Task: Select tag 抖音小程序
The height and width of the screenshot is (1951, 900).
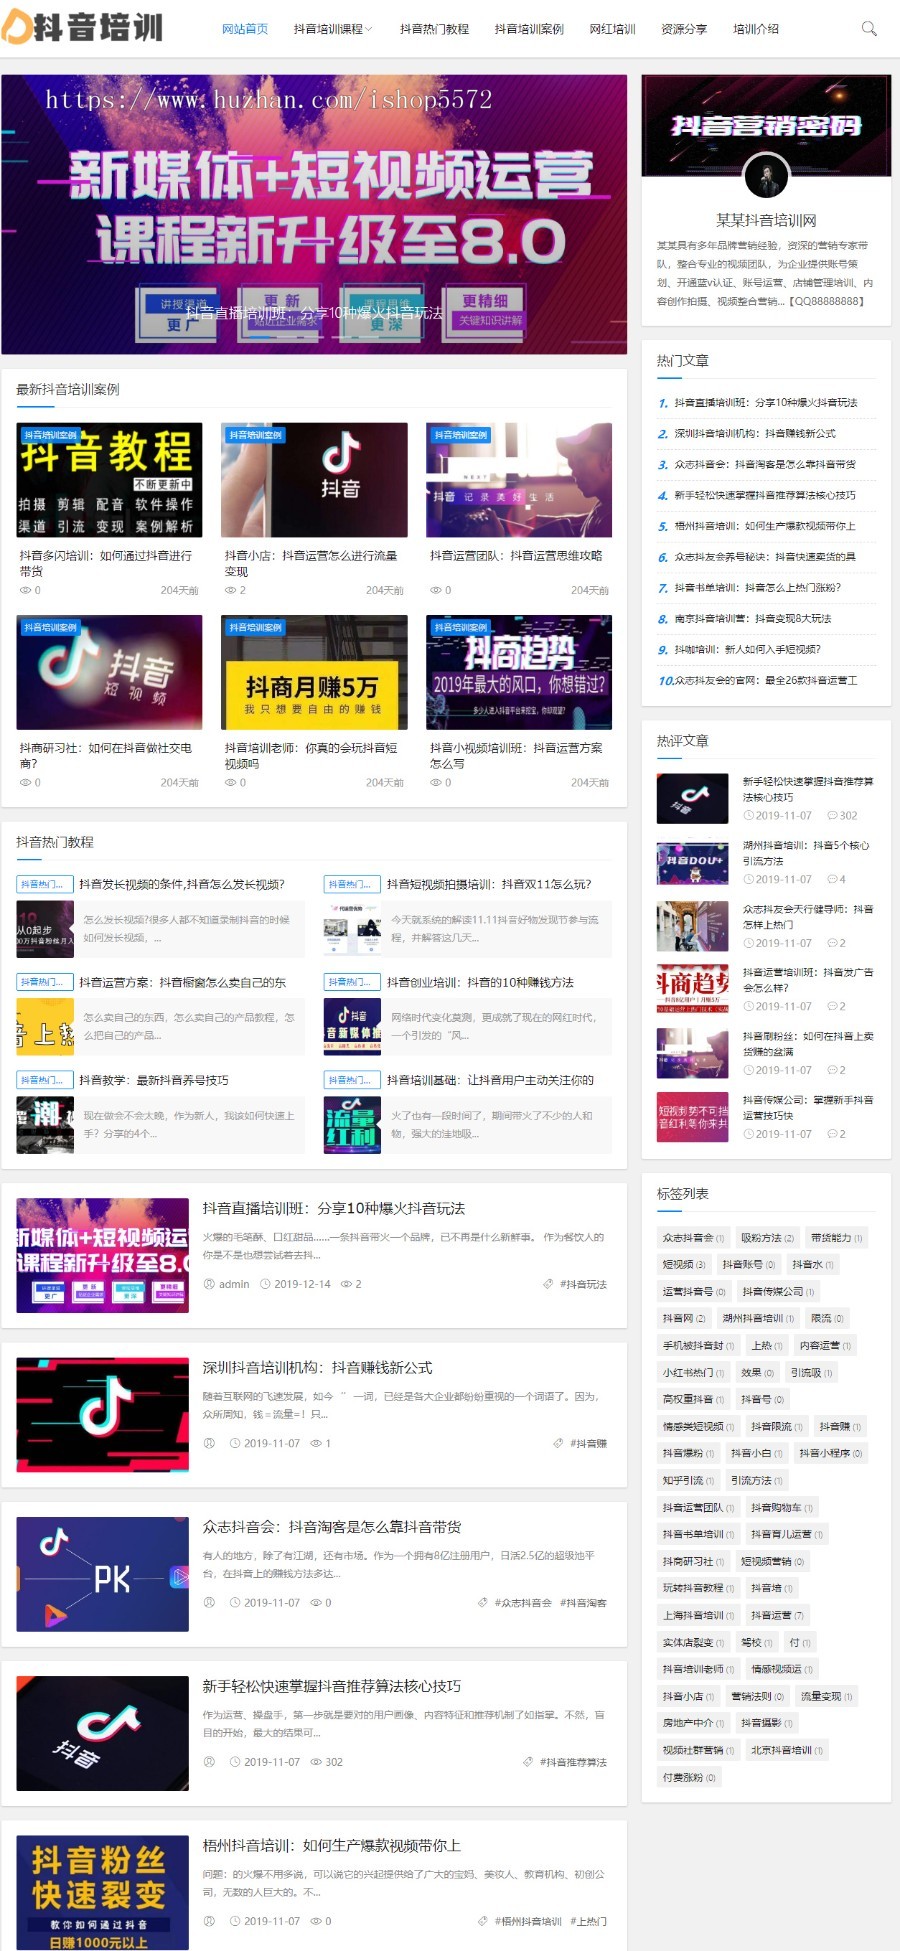Action: pyautogui.click(x=830, y=1453)
